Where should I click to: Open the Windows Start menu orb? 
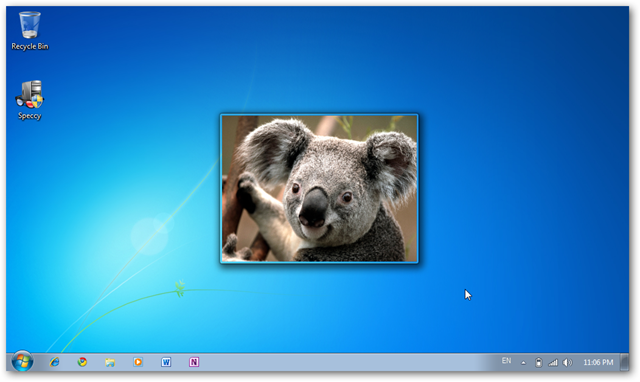click(x=22, y=362)
